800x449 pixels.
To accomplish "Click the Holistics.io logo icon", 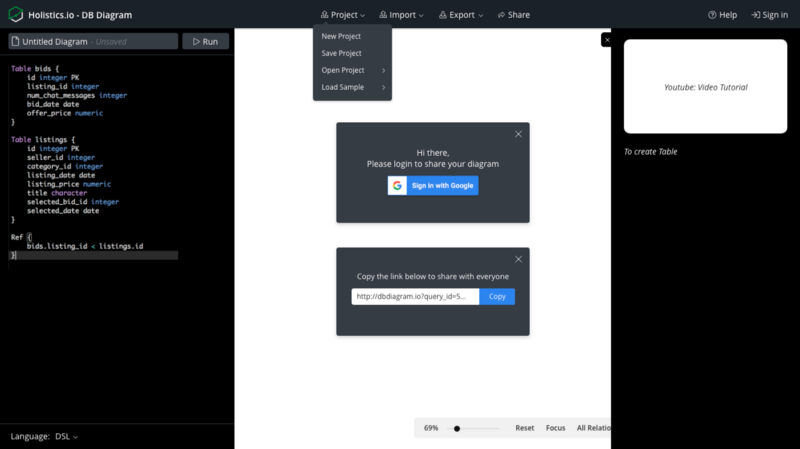I will pyautogui.click(x=16, y=14).
